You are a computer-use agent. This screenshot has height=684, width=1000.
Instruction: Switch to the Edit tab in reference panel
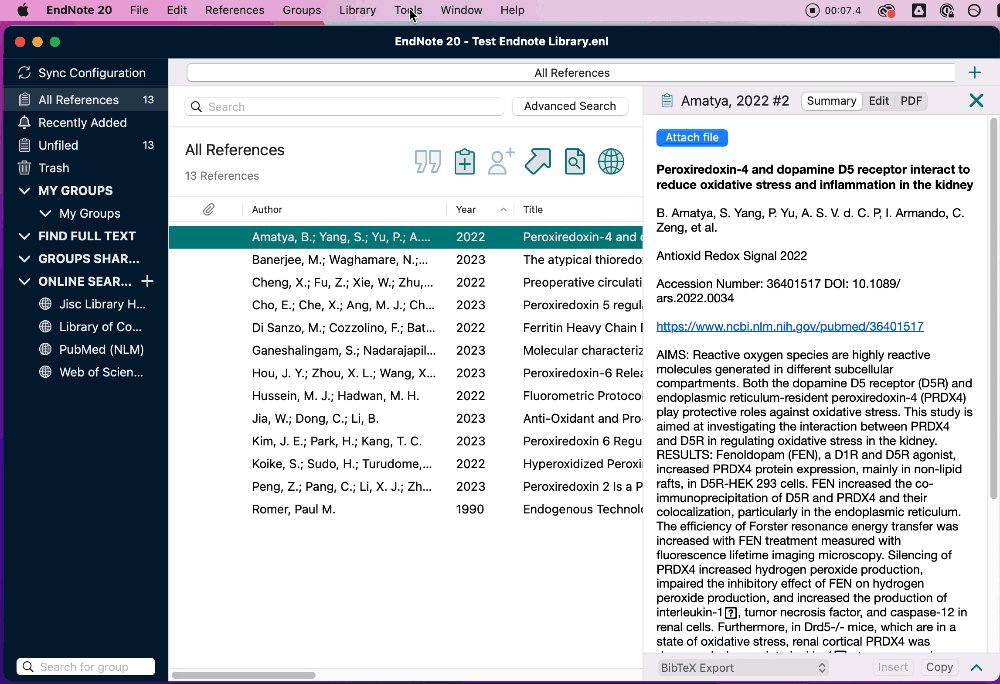[878, 100]
